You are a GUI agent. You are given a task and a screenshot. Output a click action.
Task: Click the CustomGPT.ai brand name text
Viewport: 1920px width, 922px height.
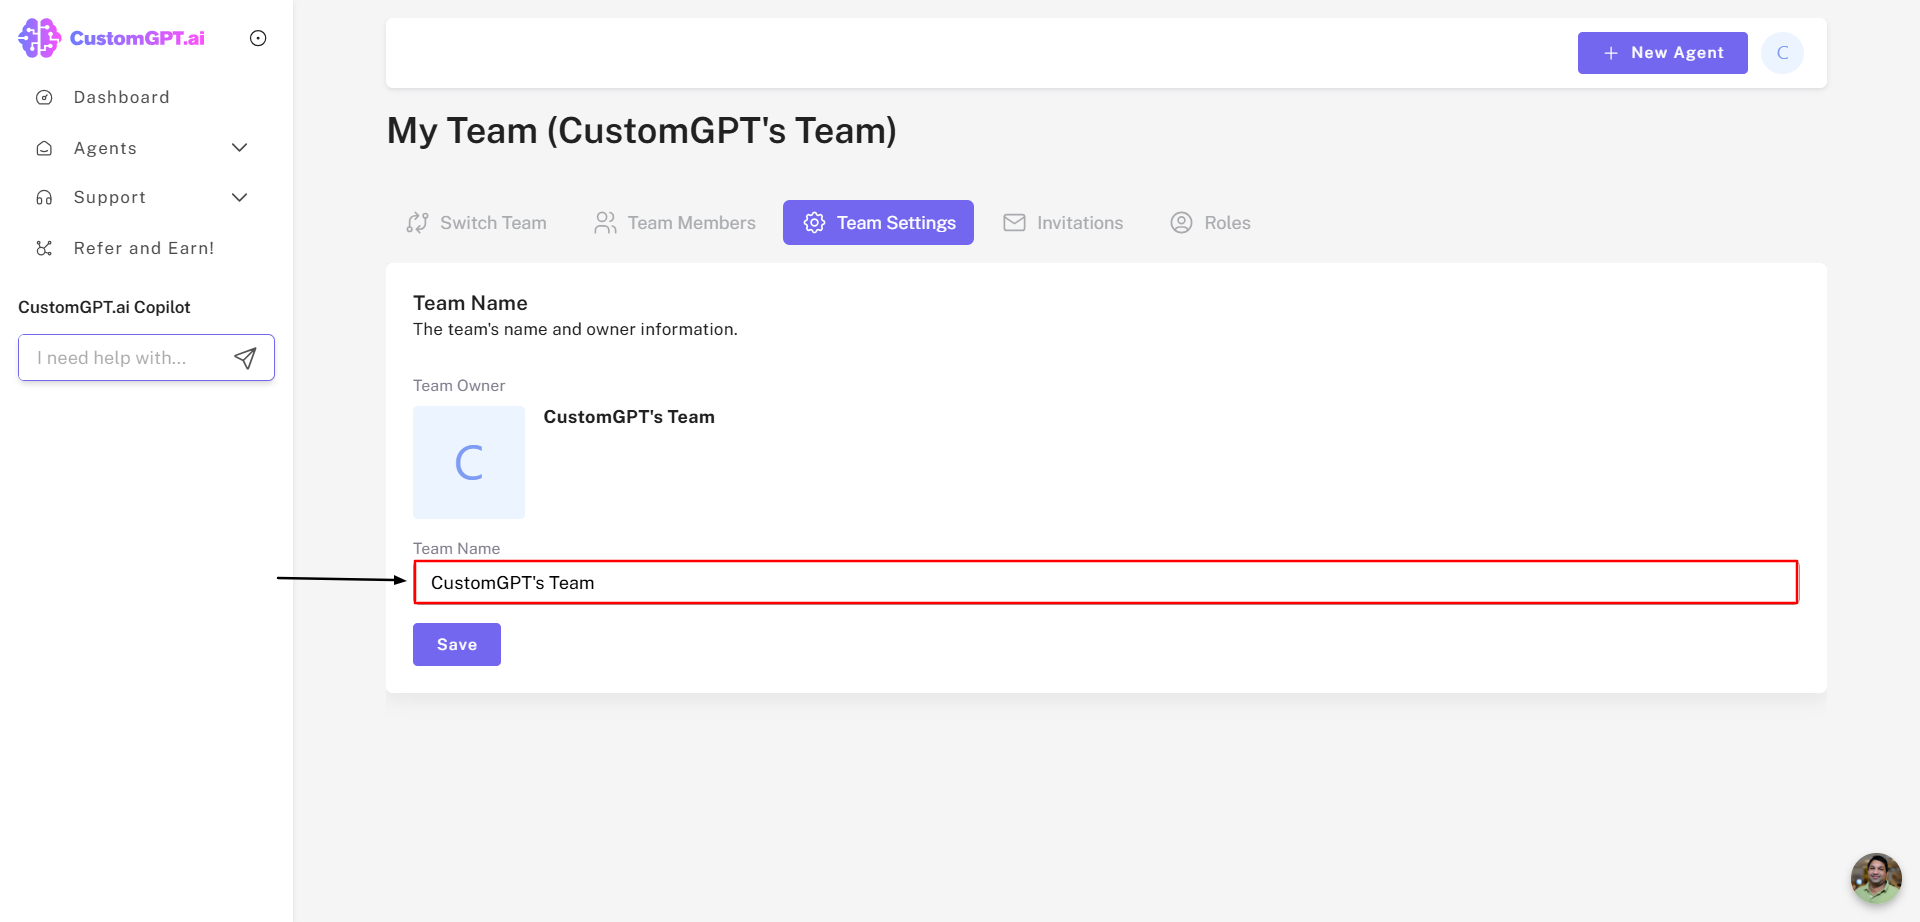pos(137,38)
